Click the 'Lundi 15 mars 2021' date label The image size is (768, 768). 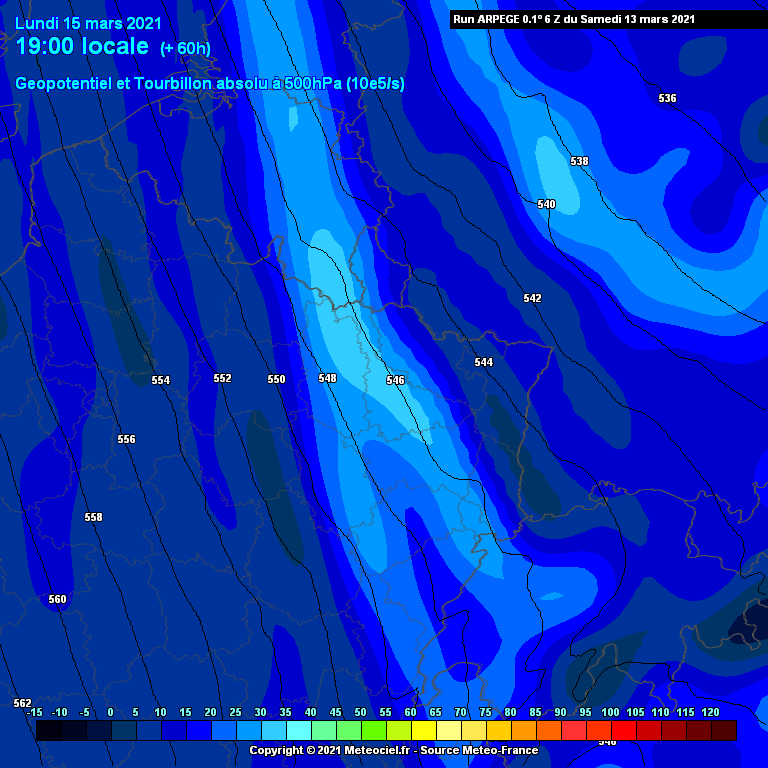point(88,23)
